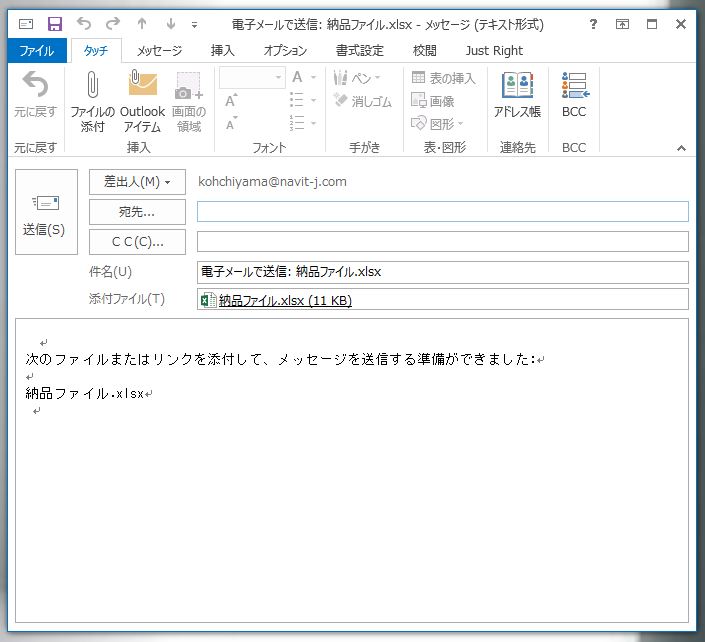Click 画面の領域 screenshot button
Image resolution: width=705 pixels, height=642 pixels.
tap(189, 102)
